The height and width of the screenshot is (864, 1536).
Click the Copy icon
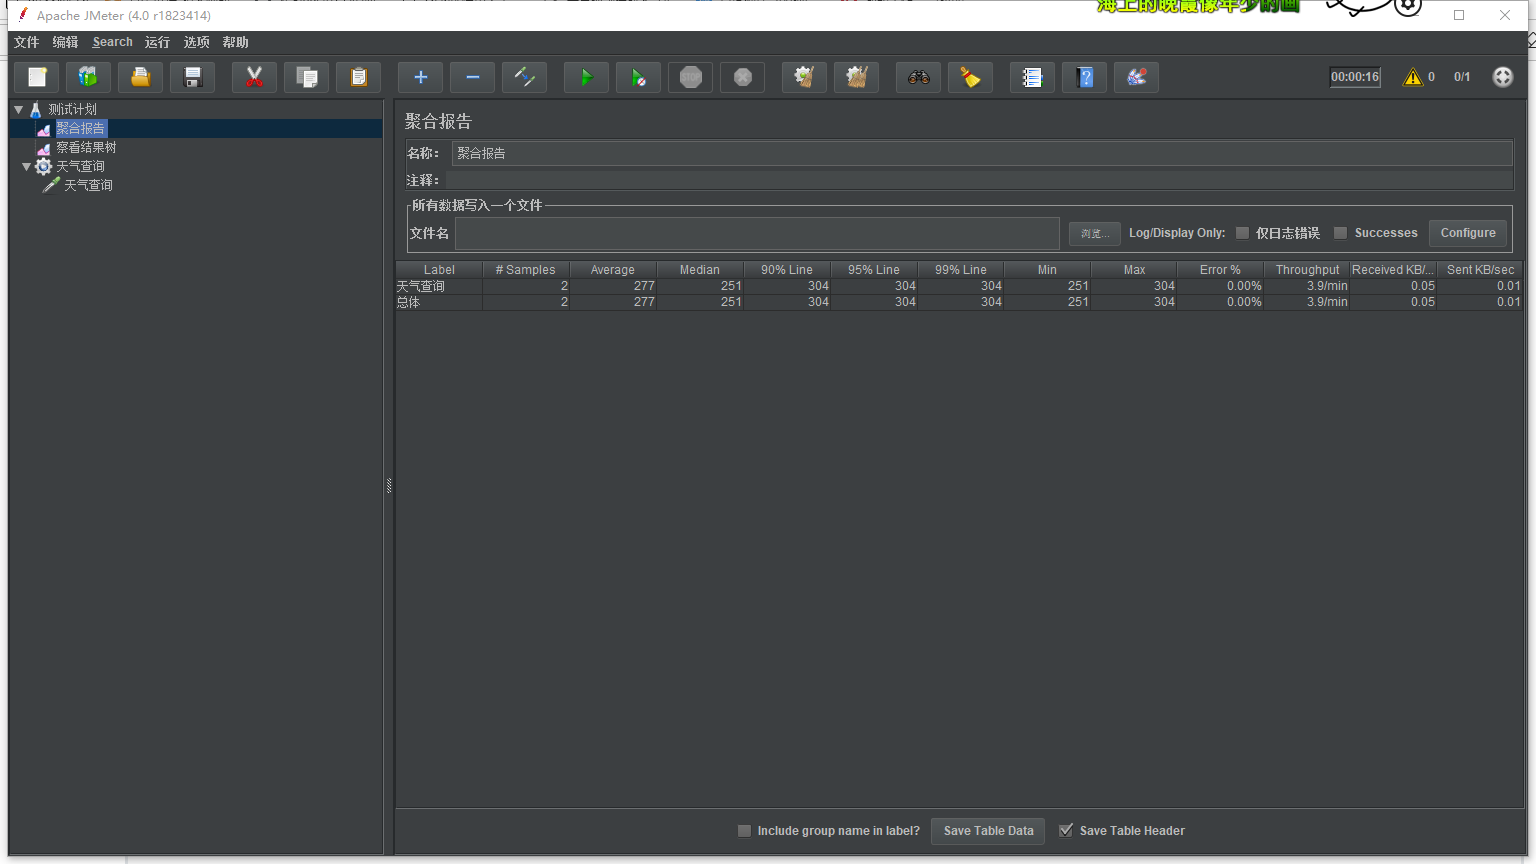click(x=307, y=77)
